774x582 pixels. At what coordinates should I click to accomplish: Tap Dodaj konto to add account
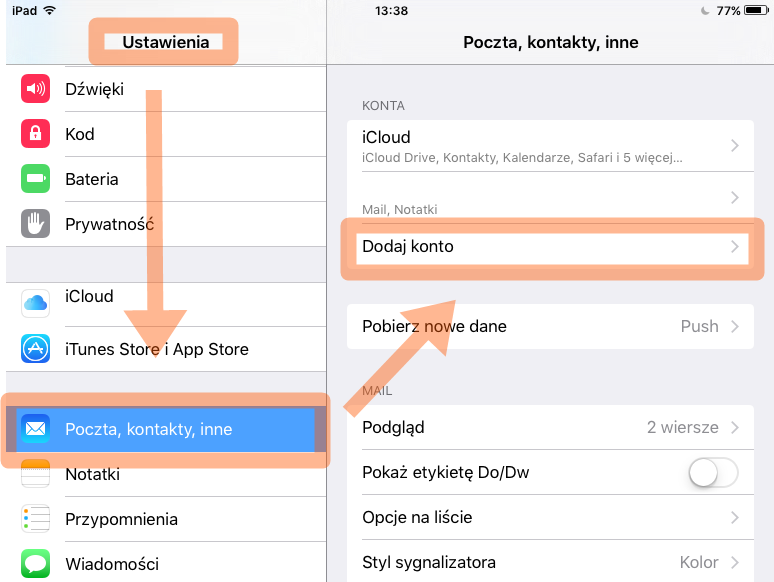[x=549, y=246]
